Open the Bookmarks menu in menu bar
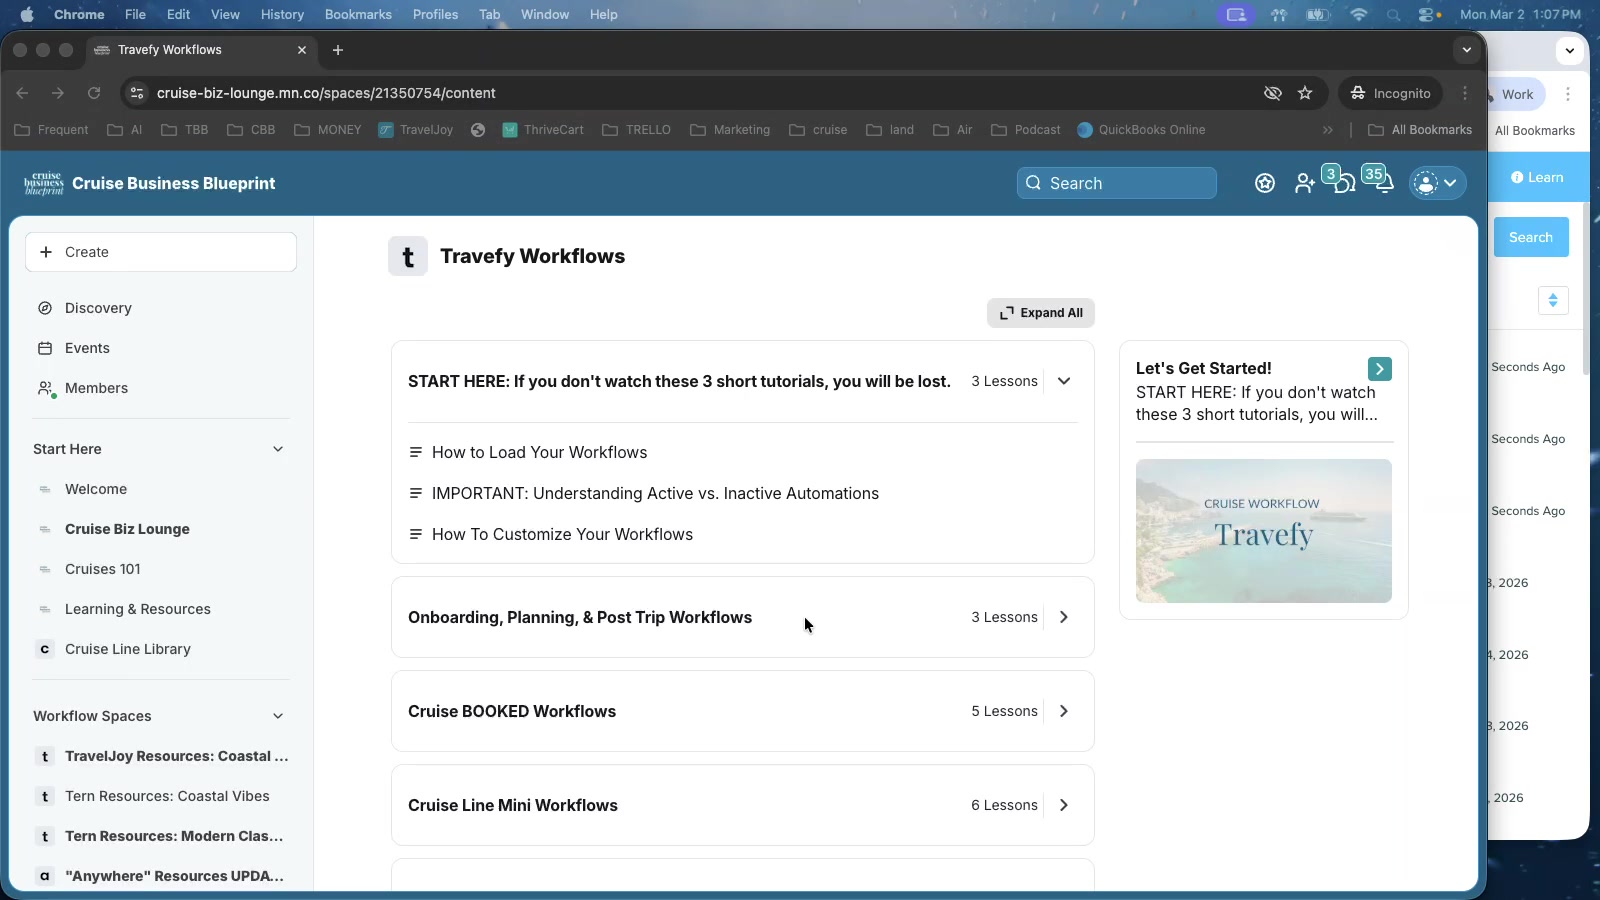 [358, 14]
